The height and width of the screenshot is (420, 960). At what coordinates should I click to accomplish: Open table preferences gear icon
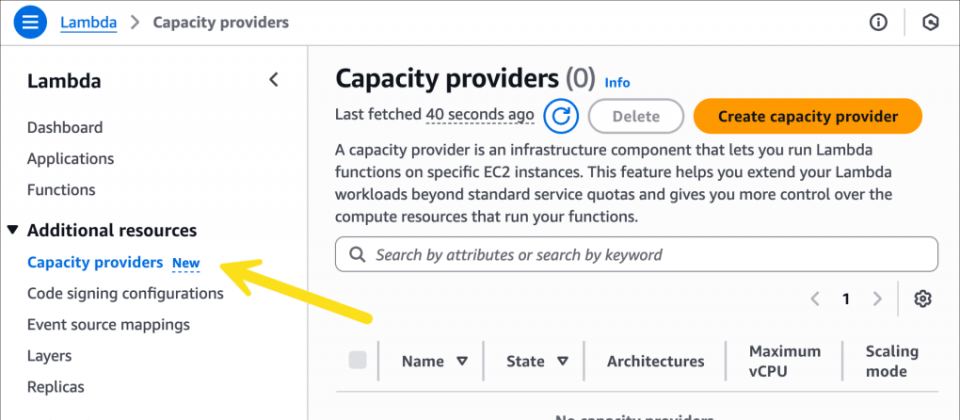tap(922, 298)
